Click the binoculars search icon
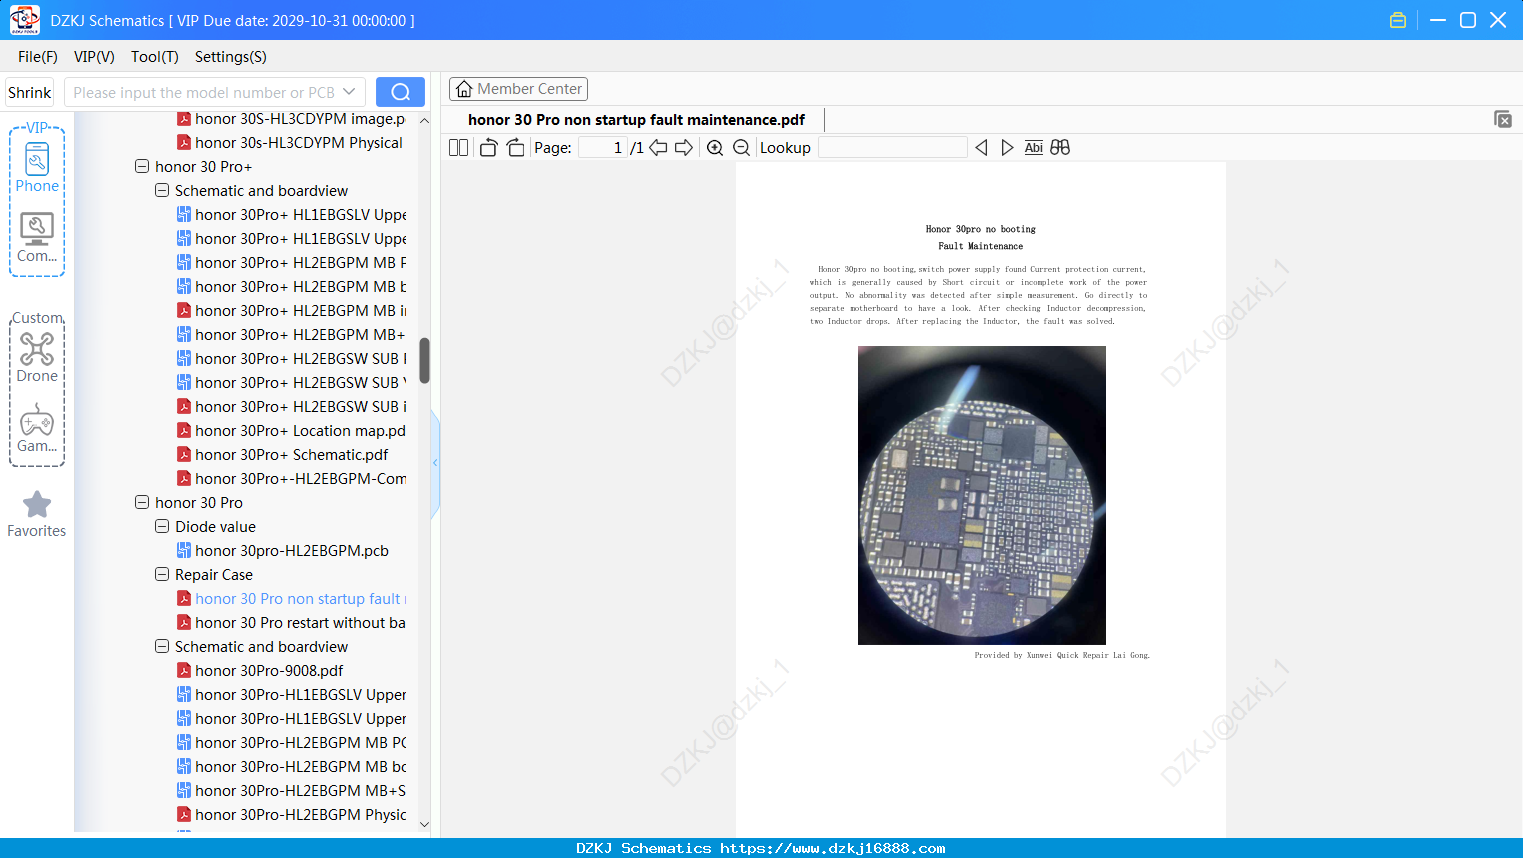The width and height of the screenshot is (1523, 858). [1060, 148]
